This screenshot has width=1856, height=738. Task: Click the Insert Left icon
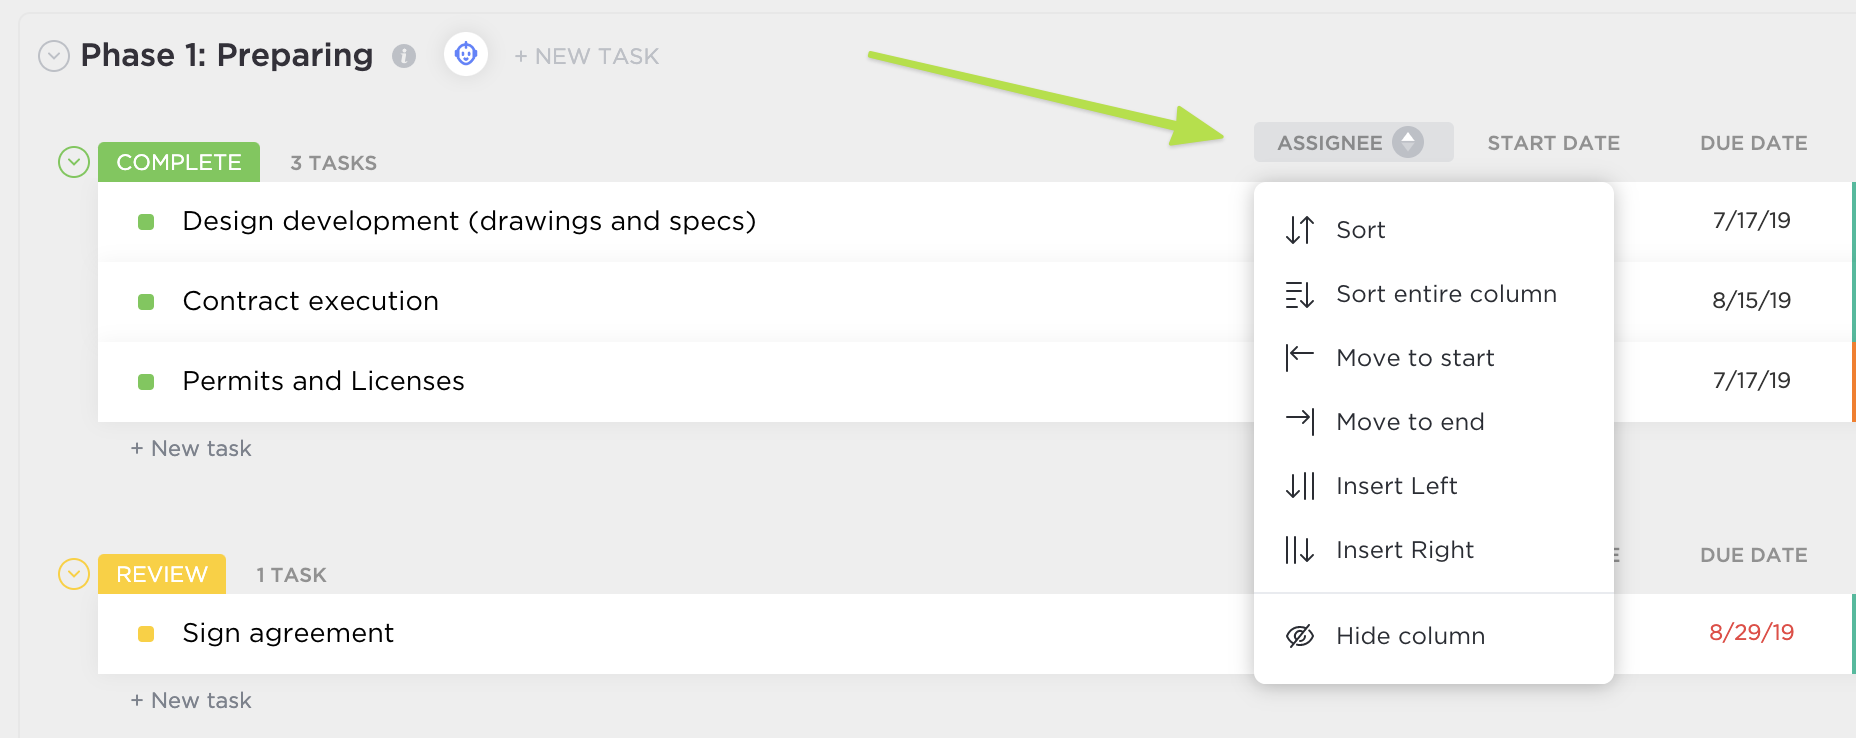[x=1298, y=485]
